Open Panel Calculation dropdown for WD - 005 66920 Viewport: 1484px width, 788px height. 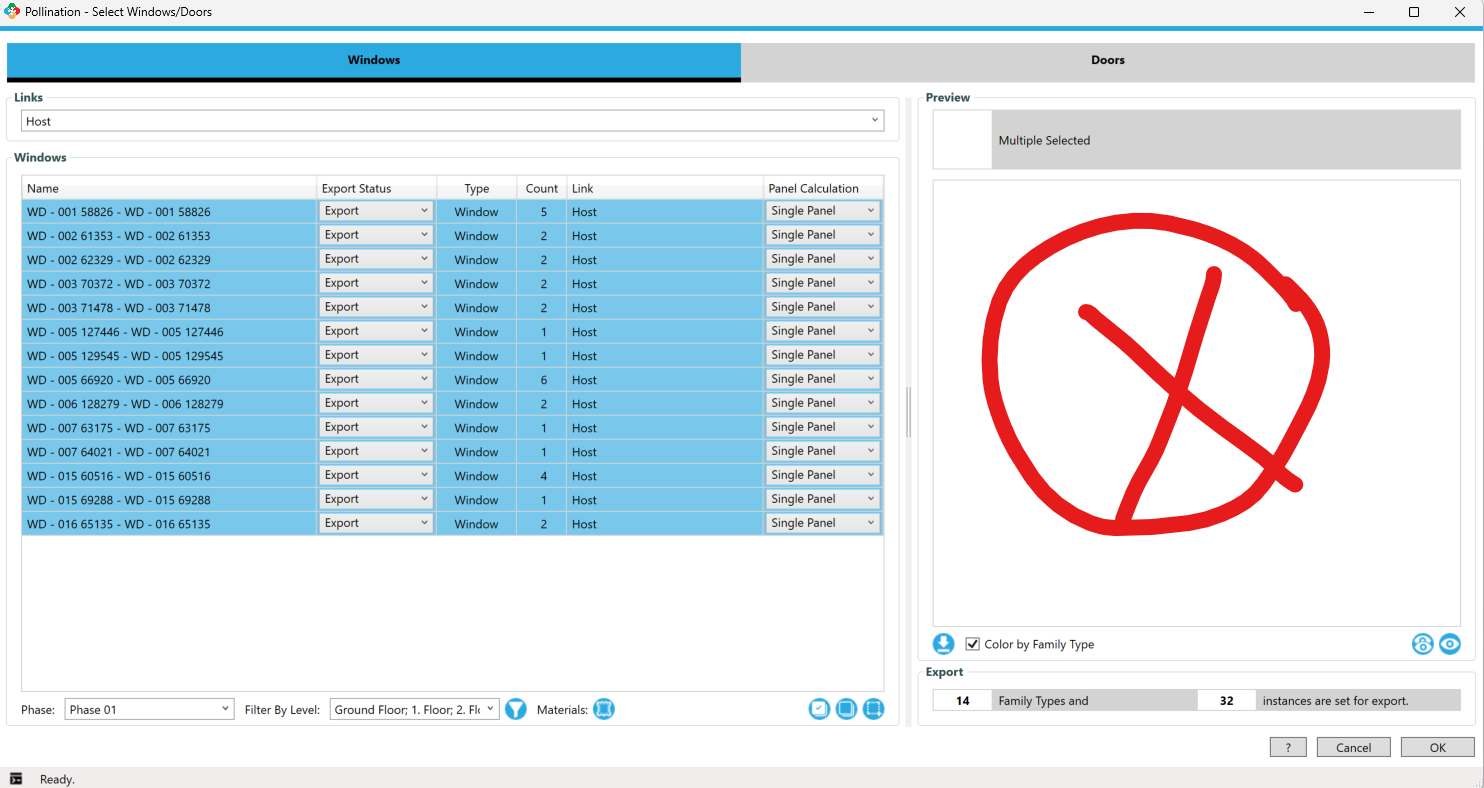point(822,379)
